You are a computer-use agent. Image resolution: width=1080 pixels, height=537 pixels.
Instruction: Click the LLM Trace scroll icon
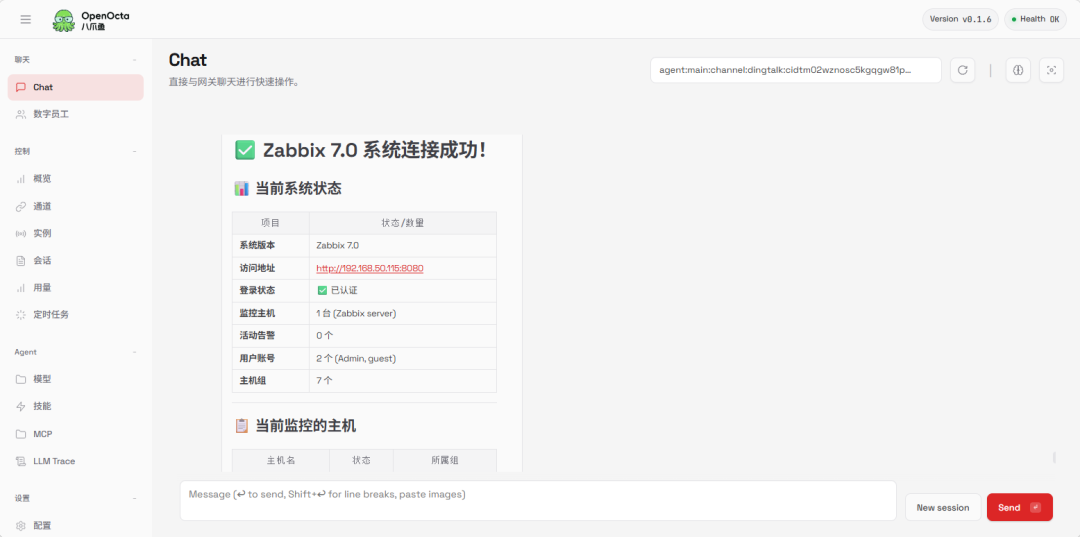click(21, 461)
